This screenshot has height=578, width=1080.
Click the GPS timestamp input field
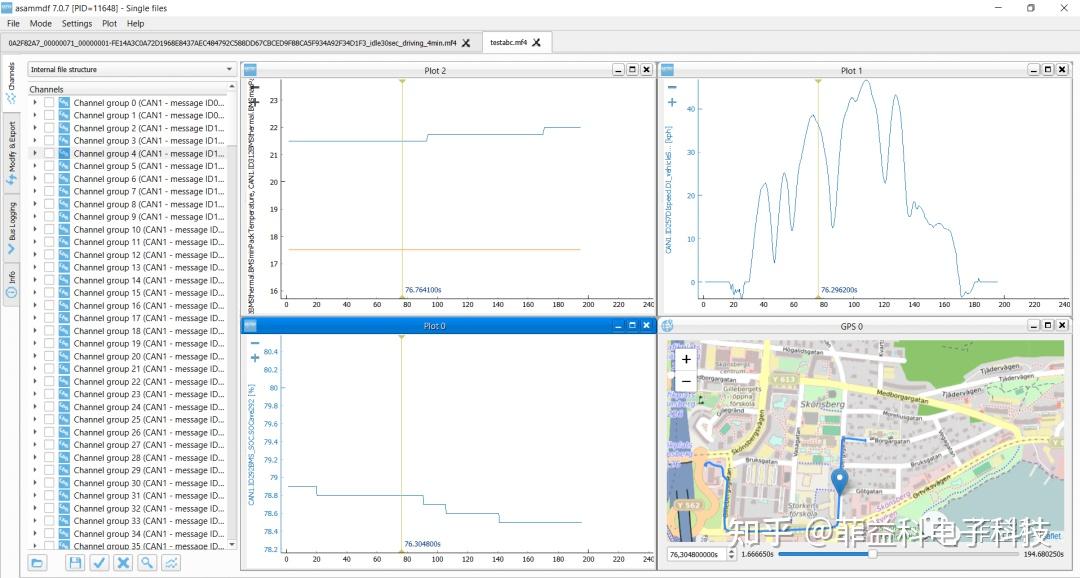[x=695, y=554]
